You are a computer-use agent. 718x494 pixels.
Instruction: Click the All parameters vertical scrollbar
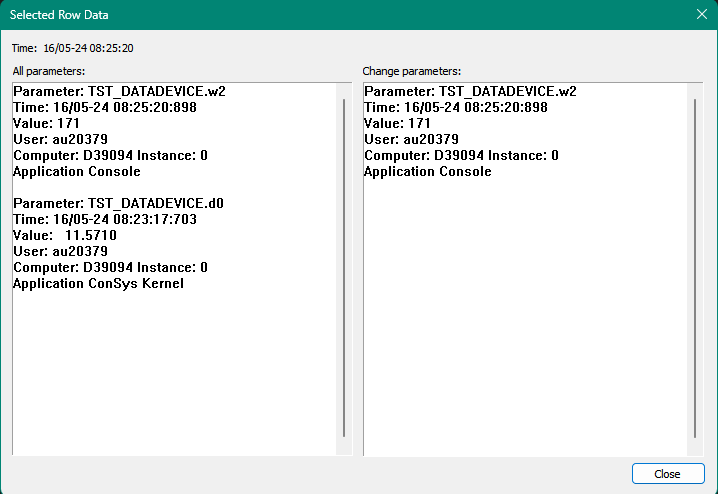(344, 267)
